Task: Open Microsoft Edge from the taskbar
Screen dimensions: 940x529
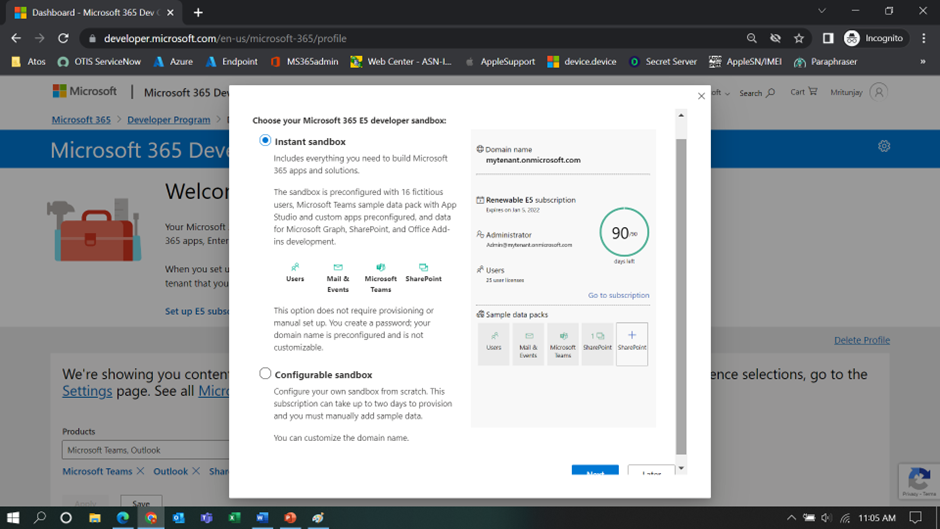Action: click(123, 518)
